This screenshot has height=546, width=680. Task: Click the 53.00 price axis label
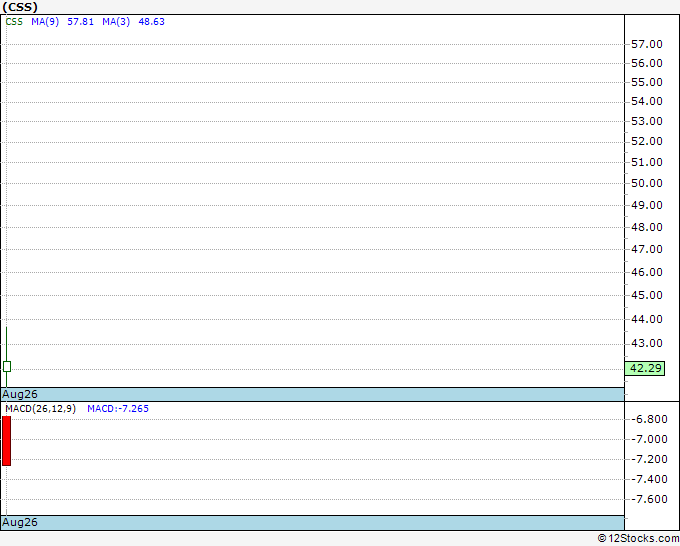(x=647, y=121)
